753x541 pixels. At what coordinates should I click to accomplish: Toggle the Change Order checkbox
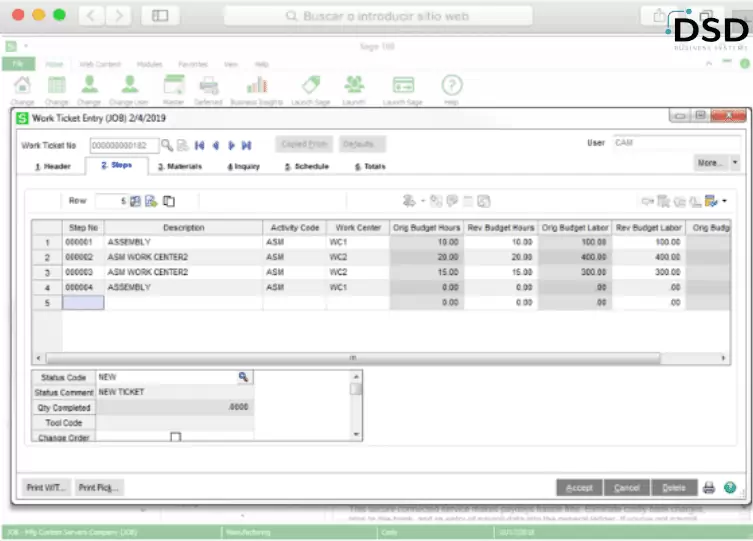click(176, 437)
